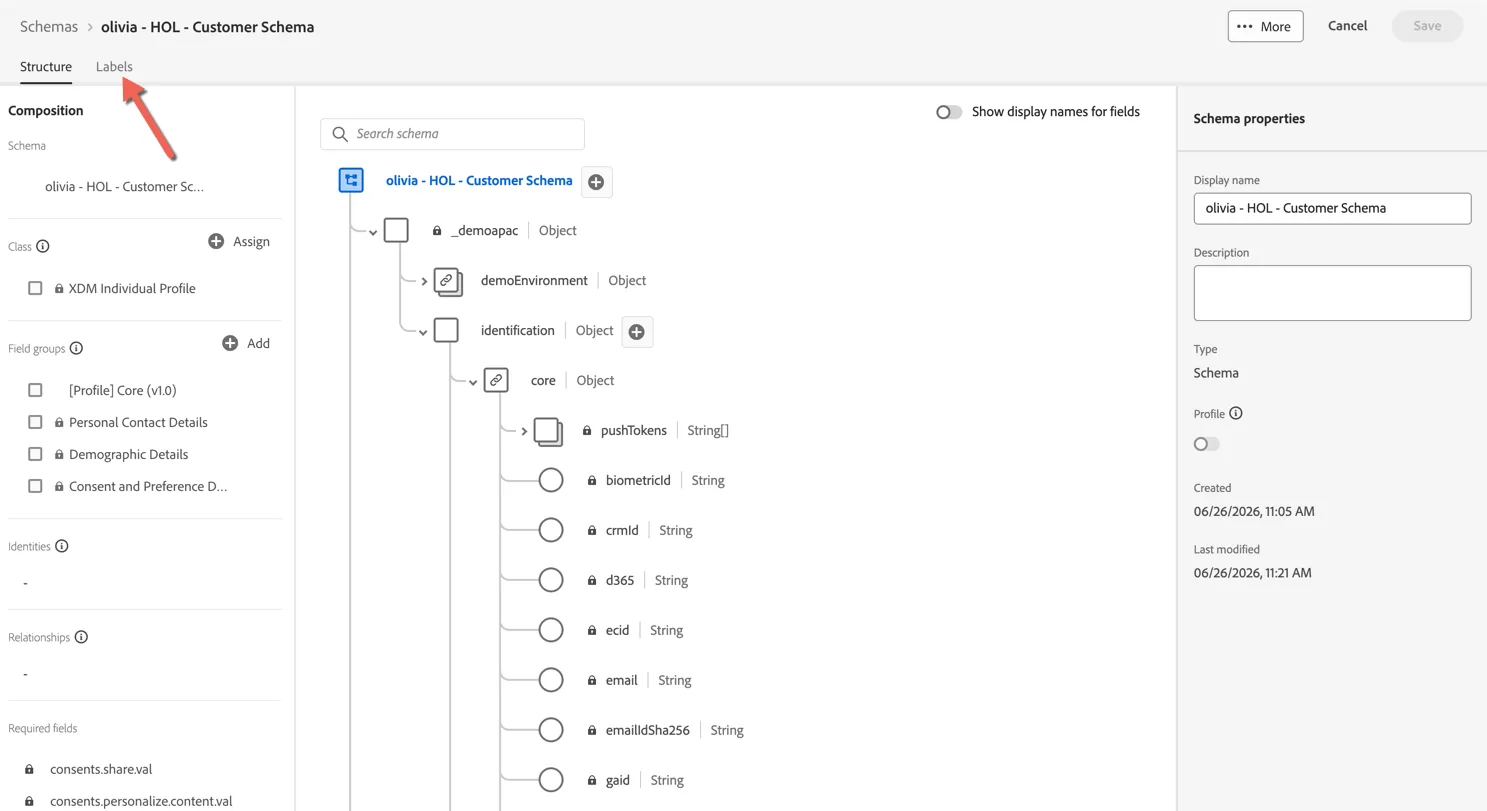The height and width of the screenshot is (811, 1487).
Task: Check the Consent and Preference checkbox
Action: [x=35, y=486]
